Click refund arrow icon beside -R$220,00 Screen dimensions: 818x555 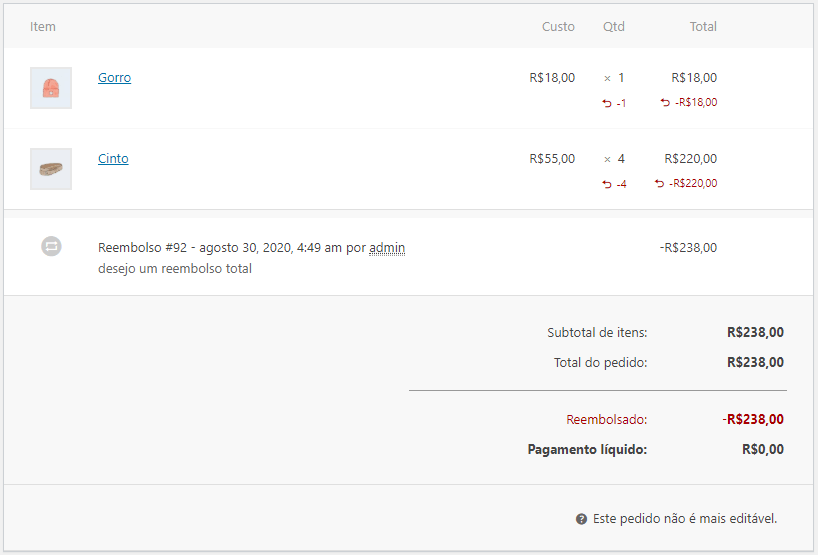click(659, 184)
